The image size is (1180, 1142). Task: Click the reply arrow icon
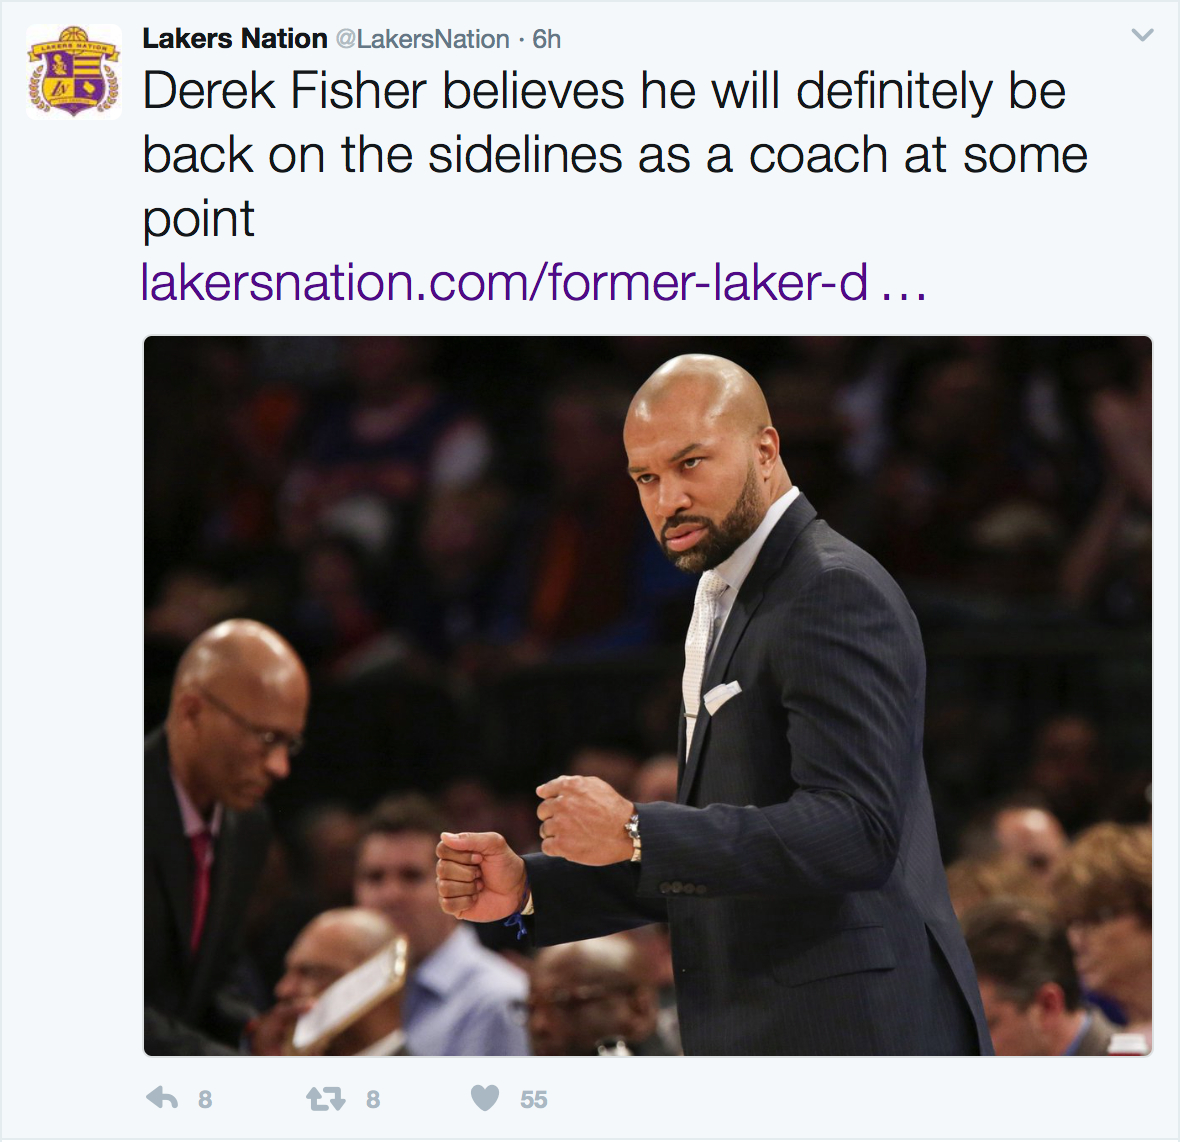pyautogui.click(x=162, y=1099)
